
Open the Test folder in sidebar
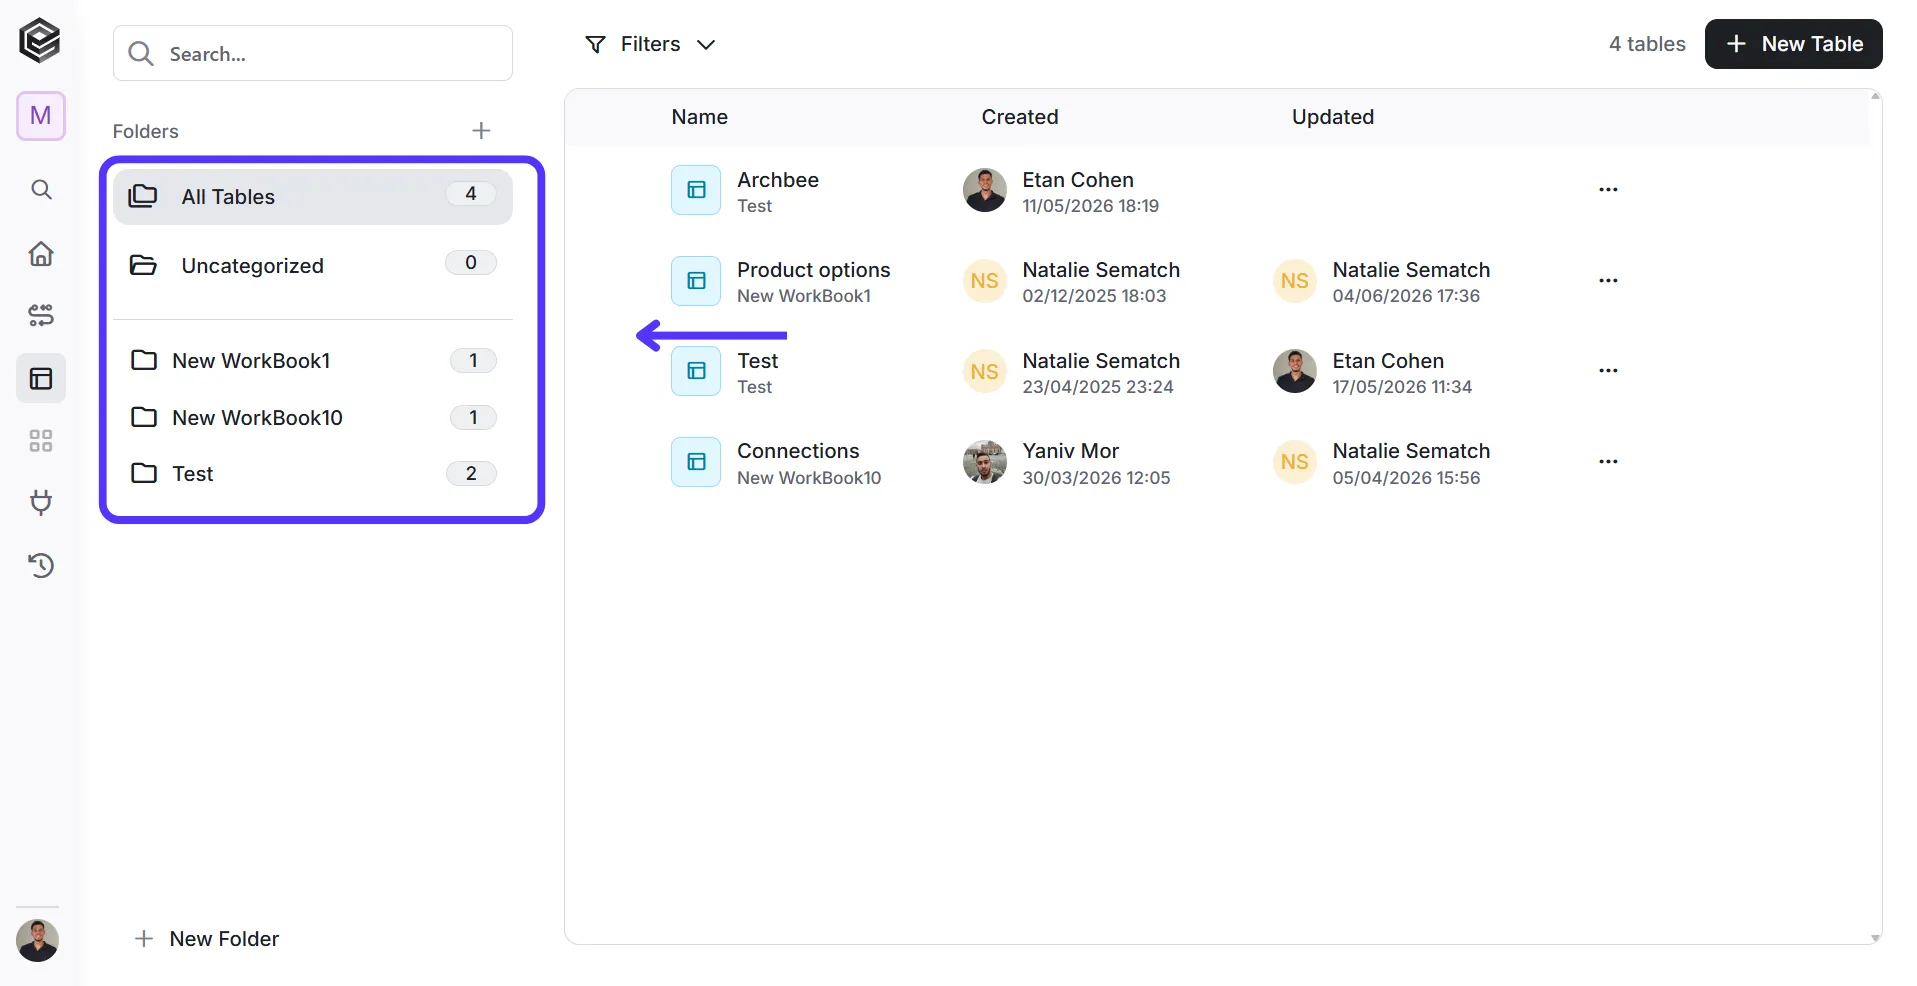click(x=313, y=474)
